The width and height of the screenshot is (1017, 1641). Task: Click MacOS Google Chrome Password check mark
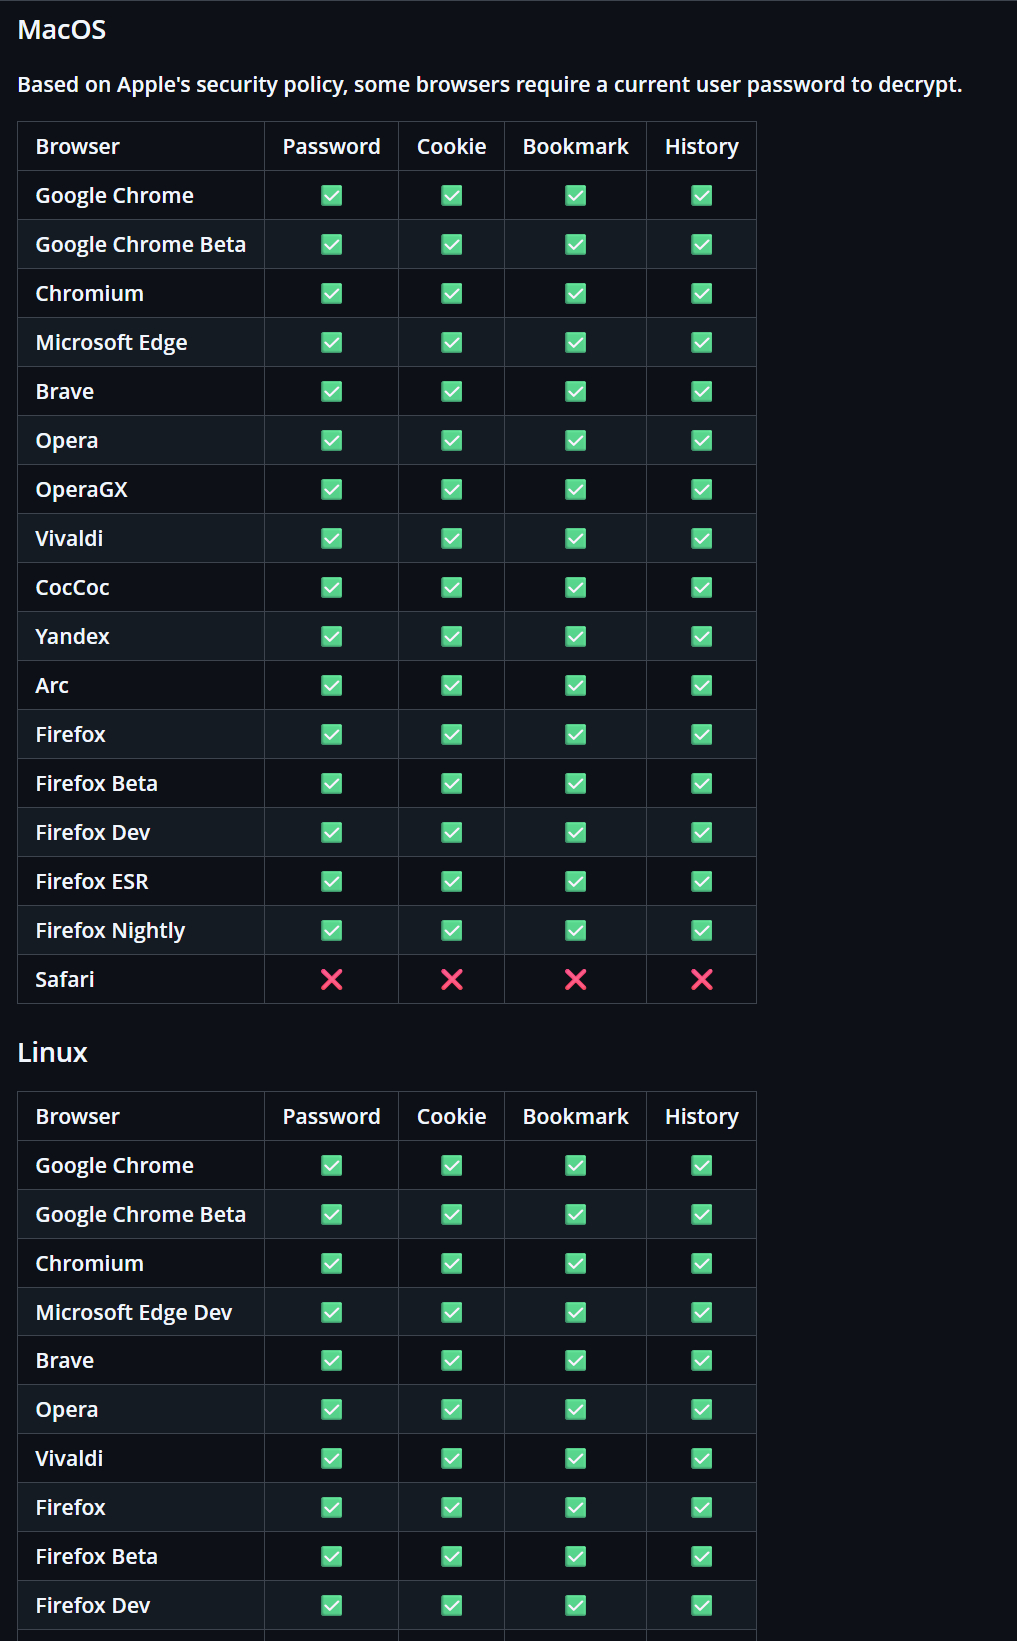[x=332, y=196]
